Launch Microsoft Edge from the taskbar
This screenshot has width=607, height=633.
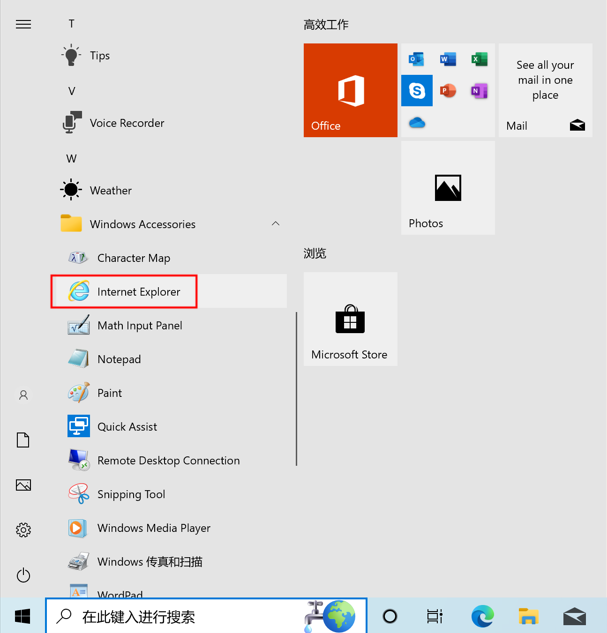(x=482, y=616)
